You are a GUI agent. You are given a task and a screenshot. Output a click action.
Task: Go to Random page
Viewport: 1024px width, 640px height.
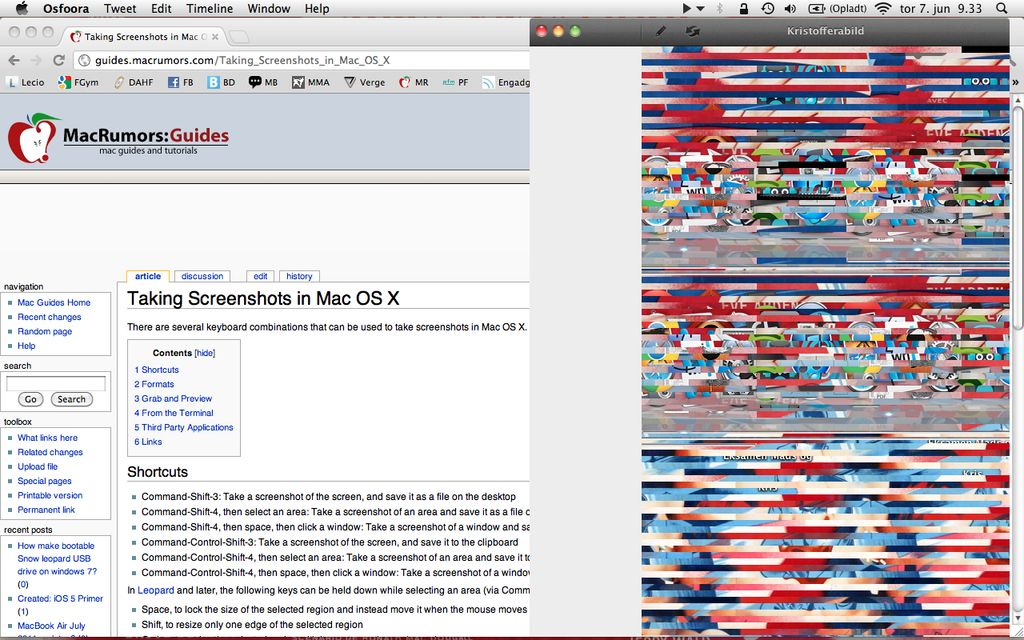pyautogui.click(x=44, y=331)
